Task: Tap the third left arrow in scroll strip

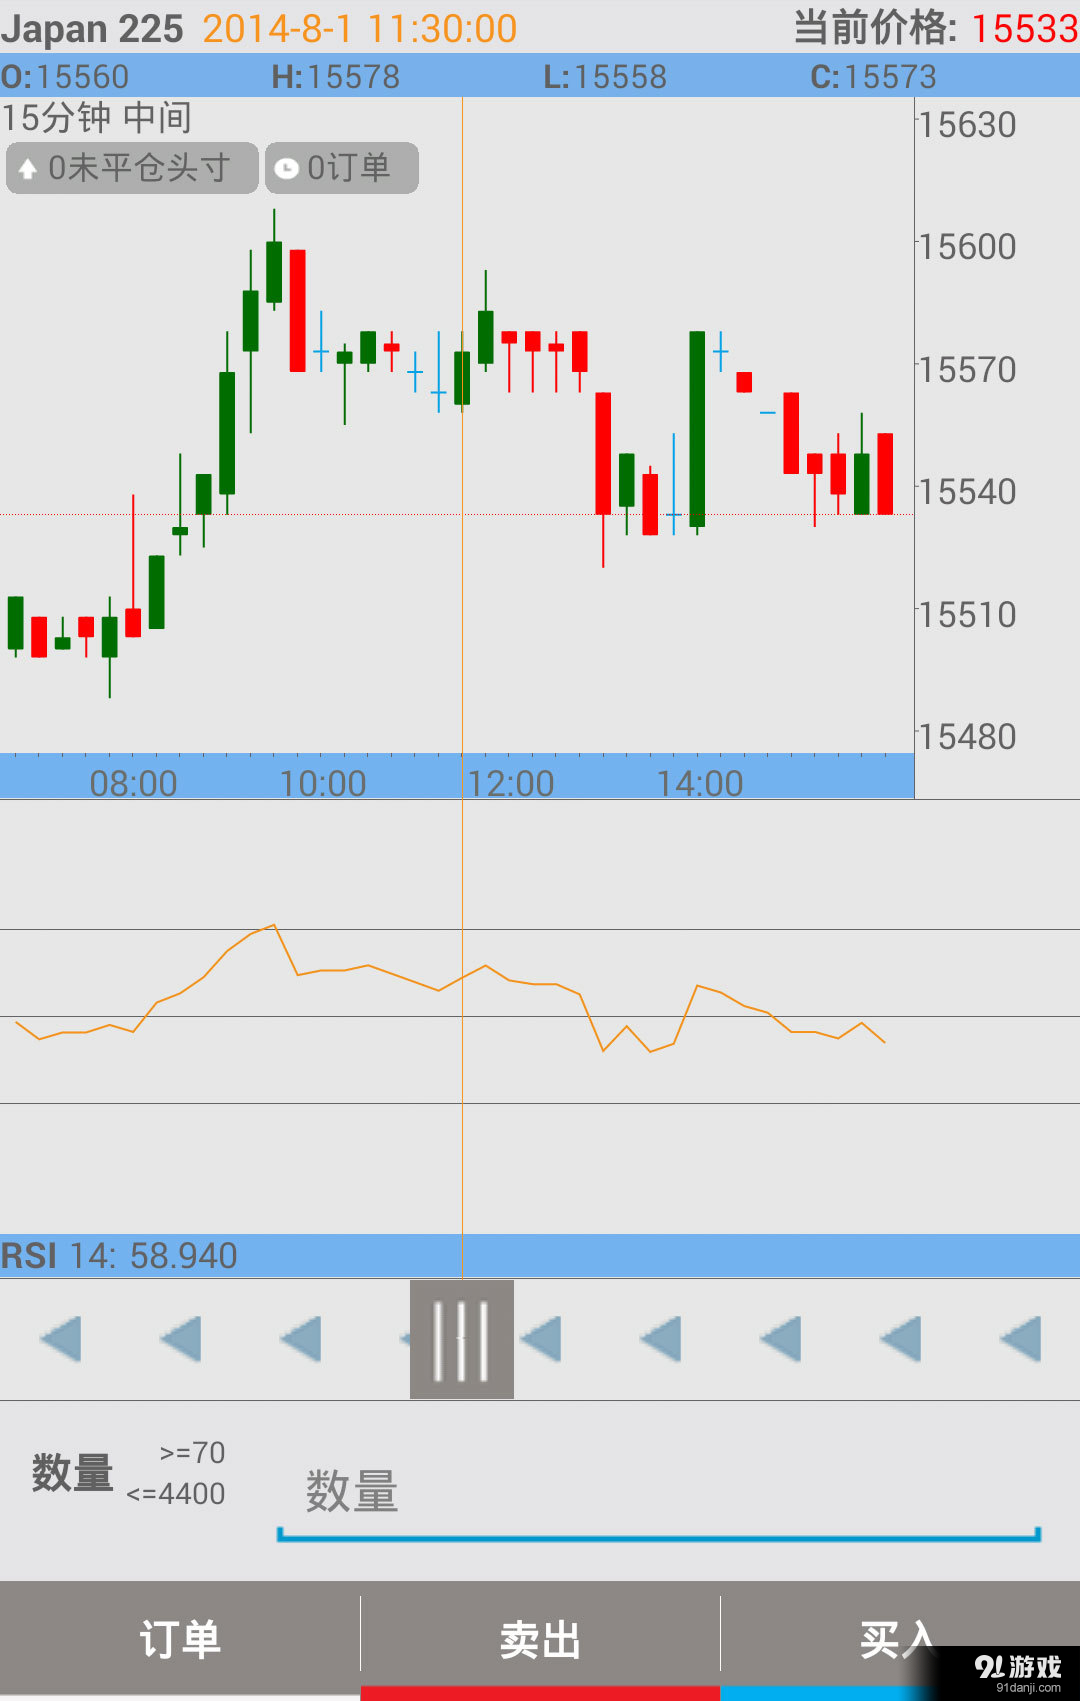Action: [300, 1339]
